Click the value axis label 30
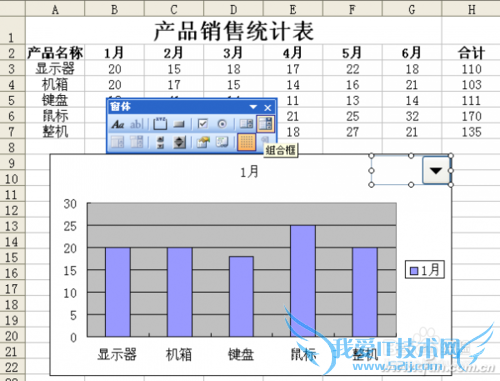This screenshot has width=500, height=381. coord(70,204)
